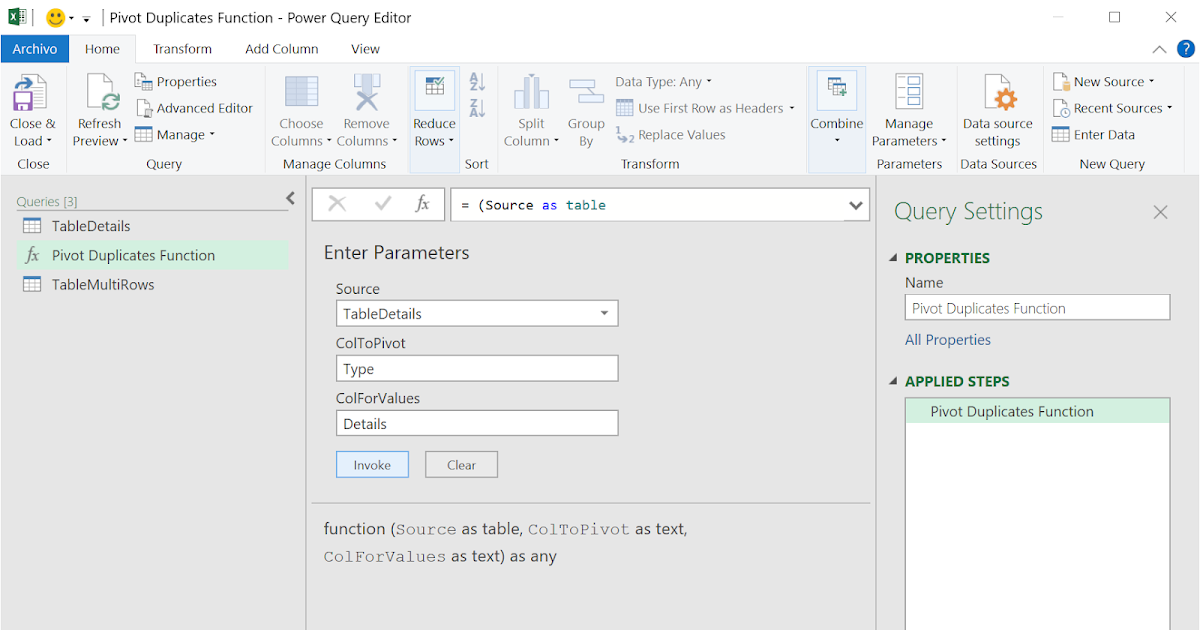Click the Invoke button

pos(372,464)
